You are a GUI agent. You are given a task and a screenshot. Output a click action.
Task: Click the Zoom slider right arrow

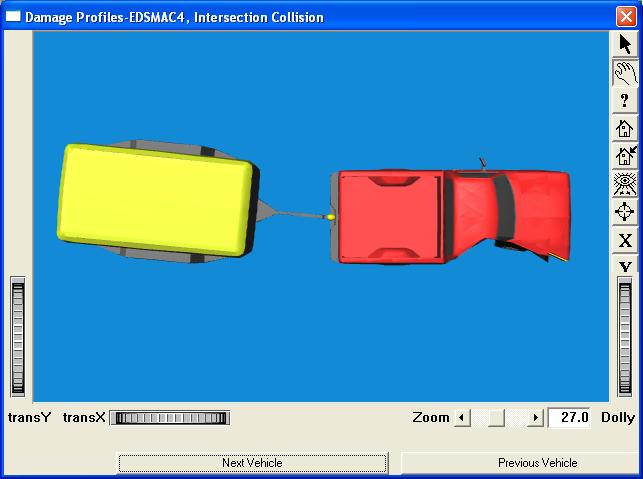[536, 418]
